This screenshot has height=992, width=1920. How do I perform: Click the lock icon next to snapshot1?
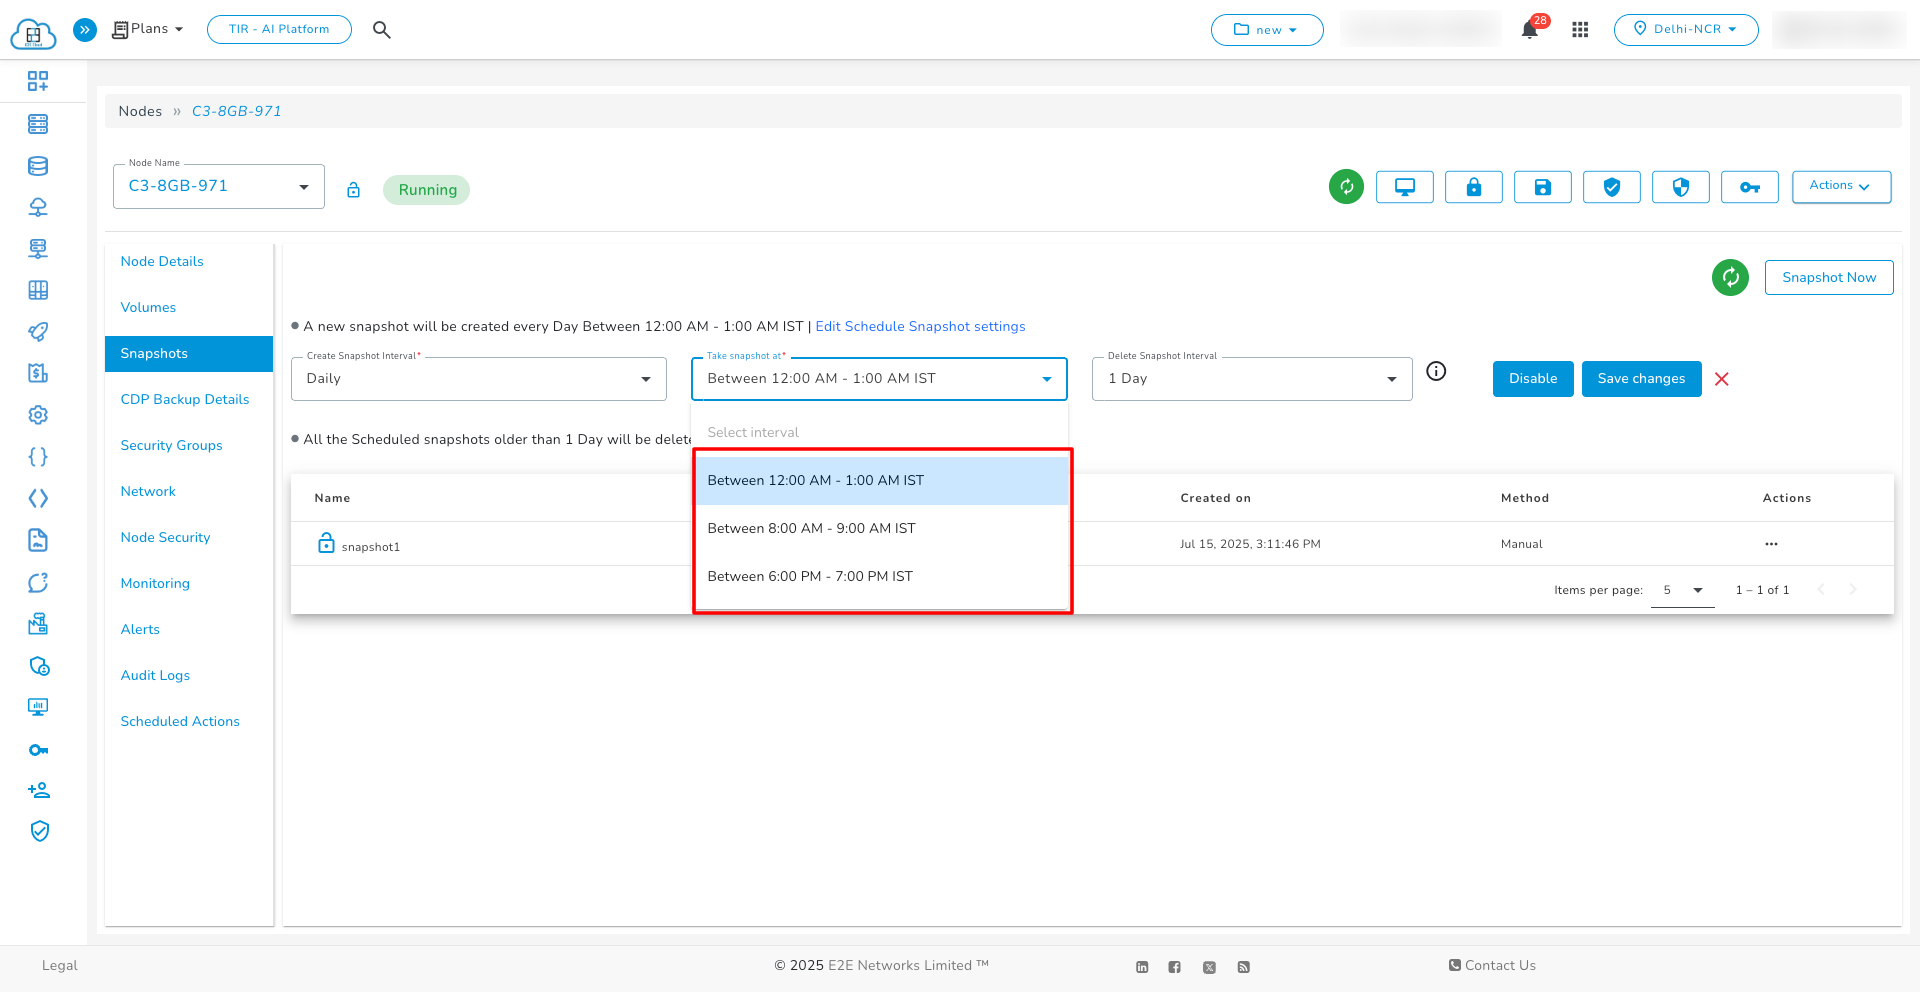(326, 543)
